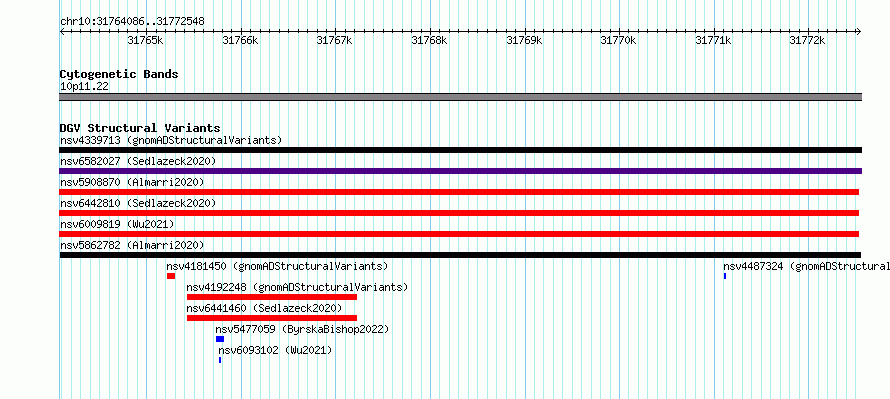Viewport: 890px width, 399px height.
Task: Click the blue nsv5477059 variant bar
Action: click(x=220, y=339)
